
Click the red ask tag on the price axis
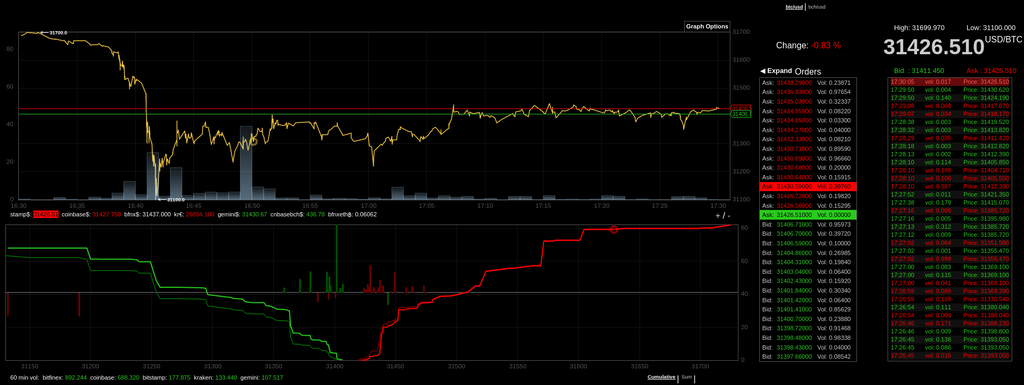coord(741,107)
